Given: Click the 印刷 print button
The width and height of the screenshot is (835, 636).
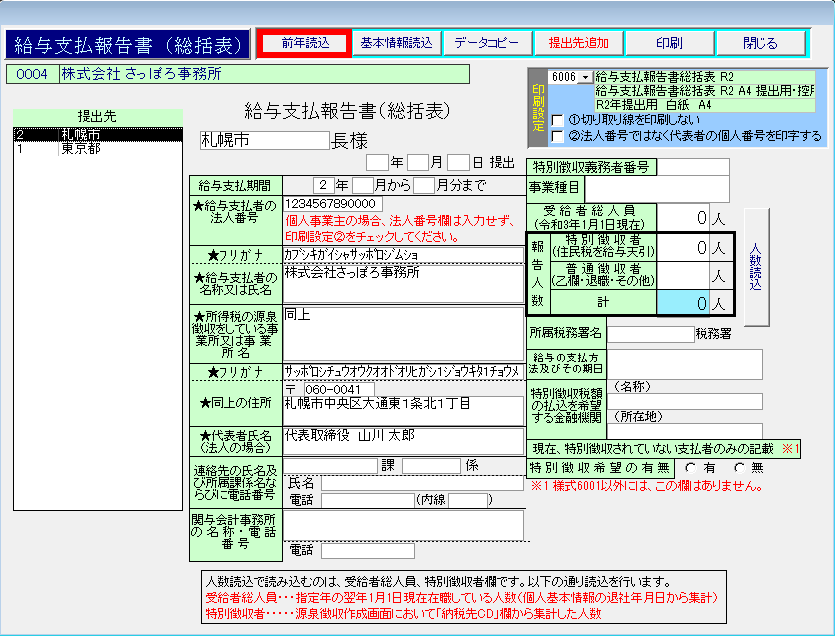Looking at the screenshot, I should coord(669,43).
